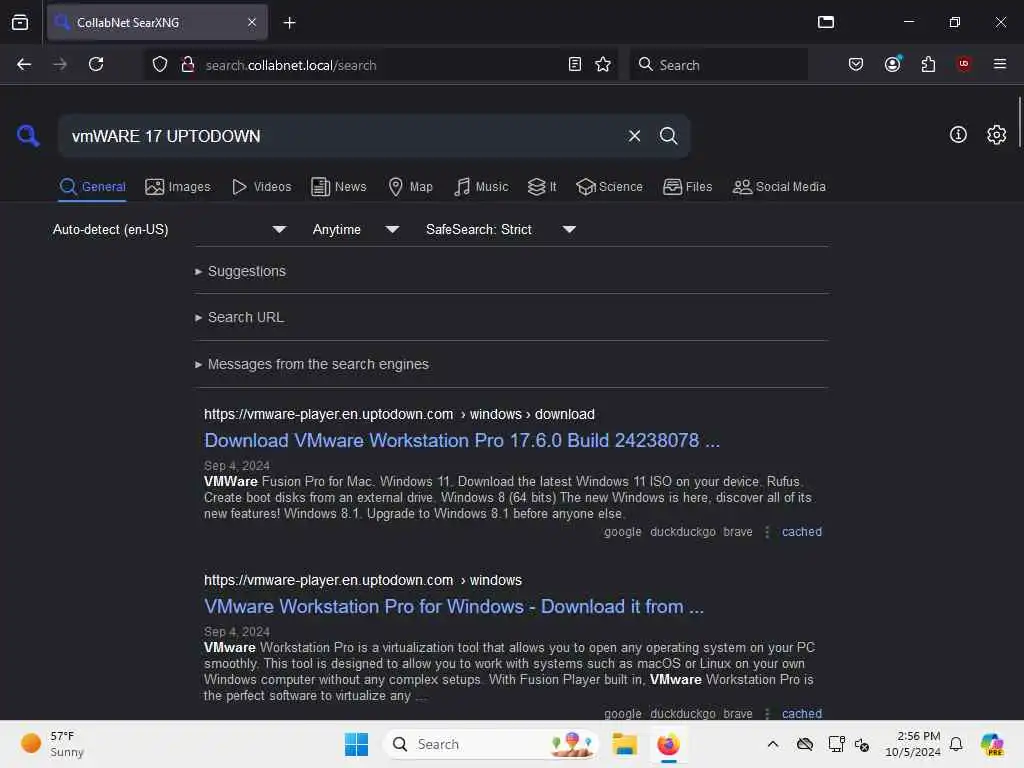Select the General category tab
1024x768 pixels.
(x=92, y=187)
